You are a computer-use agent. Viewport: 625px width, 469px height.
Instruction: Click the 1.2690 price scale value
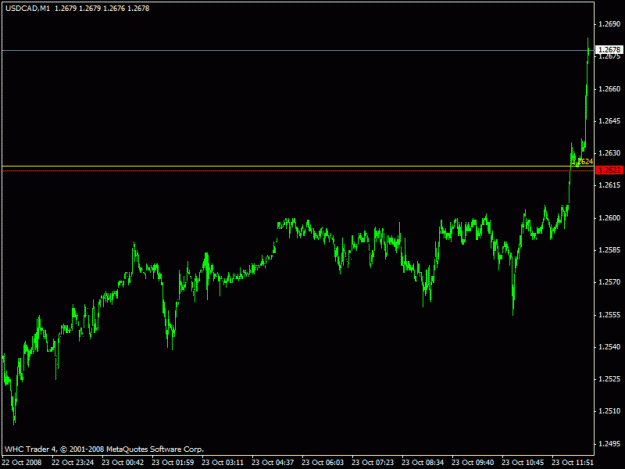click(x=609, y=24)
